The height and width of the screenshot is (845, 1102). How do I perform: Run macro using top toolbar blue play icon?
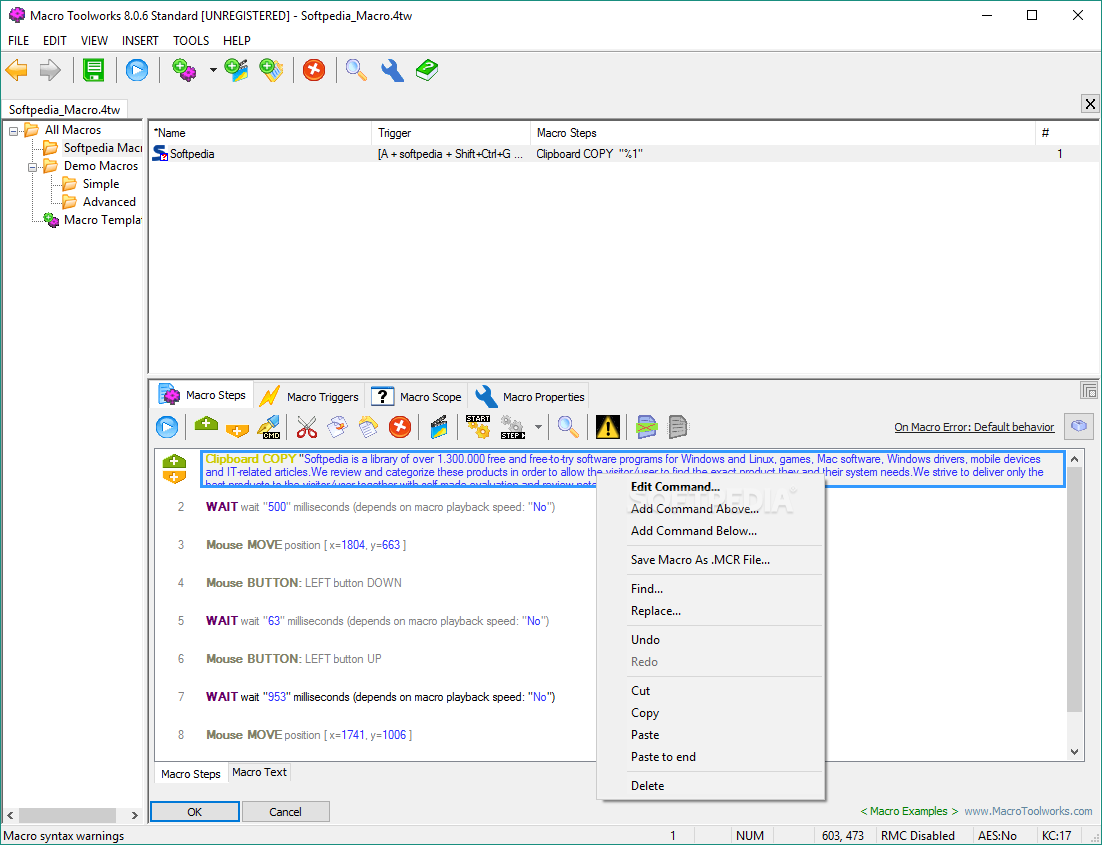[137, 70]
